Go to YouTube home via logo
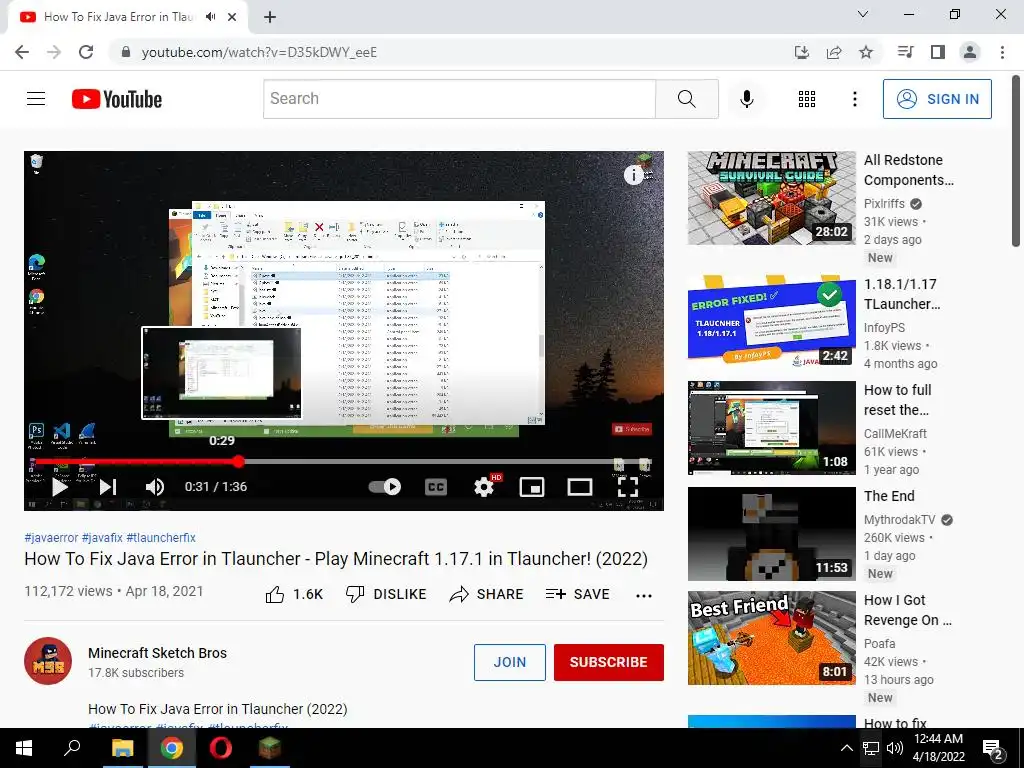This screenshot has width=1024, height=768. tap(117, 99)
